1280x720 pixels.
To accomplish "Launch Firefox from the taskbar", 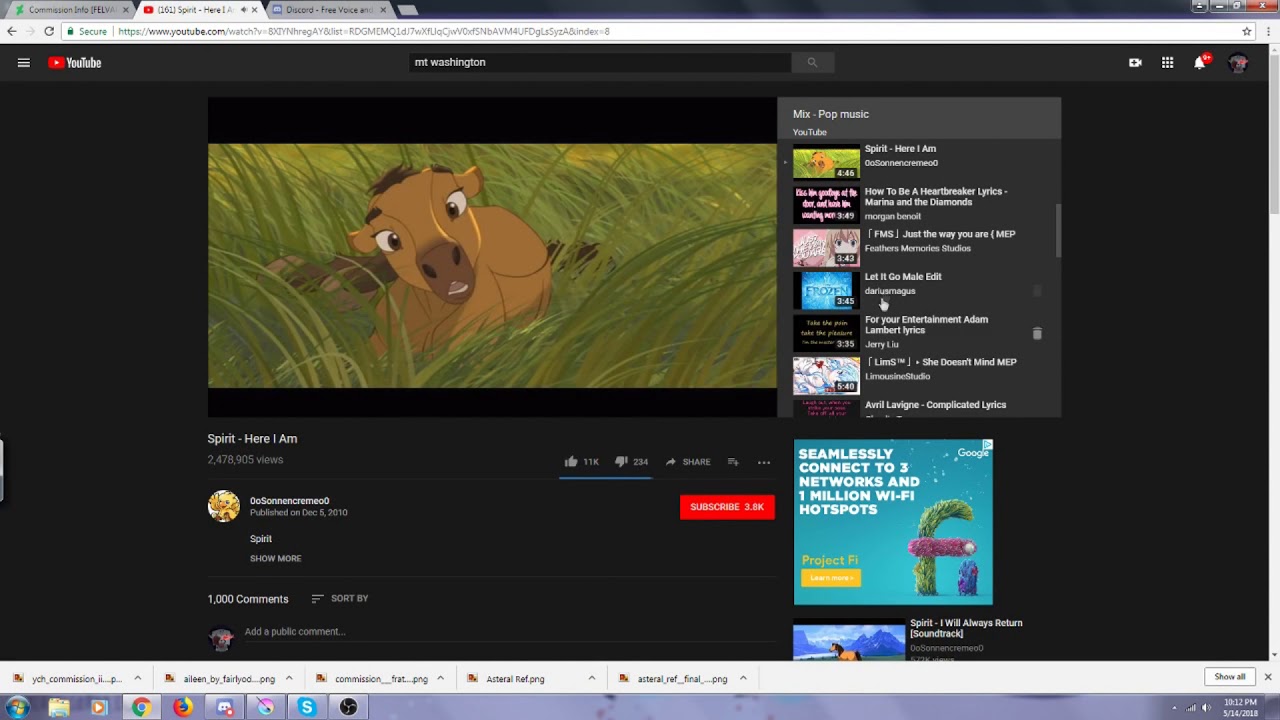I will pos(182,707).
